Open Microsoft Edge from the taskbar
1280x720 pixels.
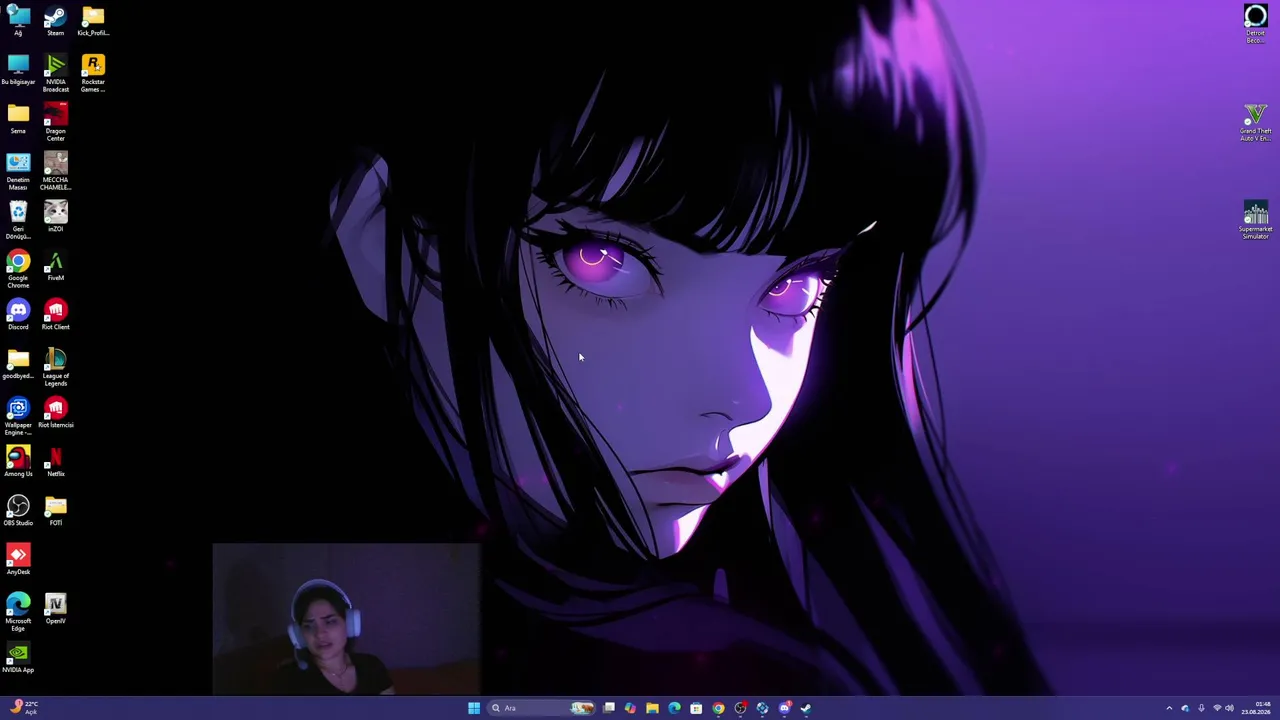point(674,708)
